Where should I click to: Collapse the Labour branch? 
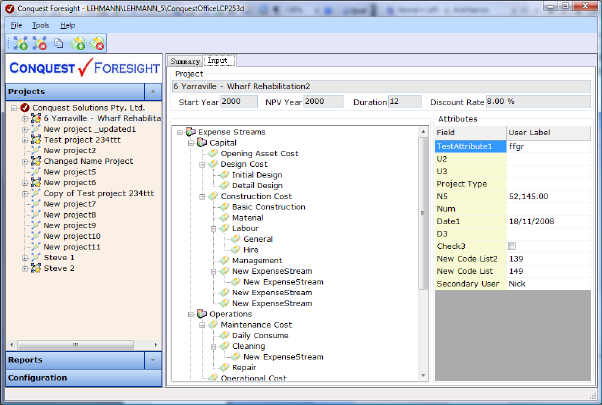pos(213,229)
